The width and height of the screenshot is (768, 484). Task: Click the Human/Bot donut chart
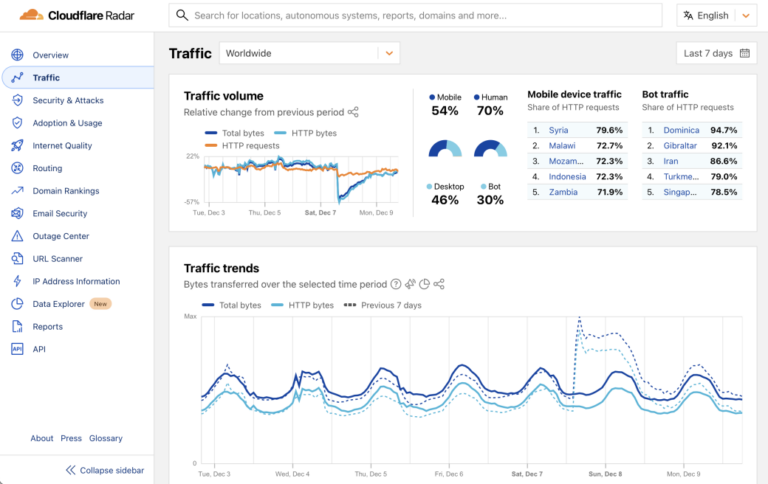490,148
